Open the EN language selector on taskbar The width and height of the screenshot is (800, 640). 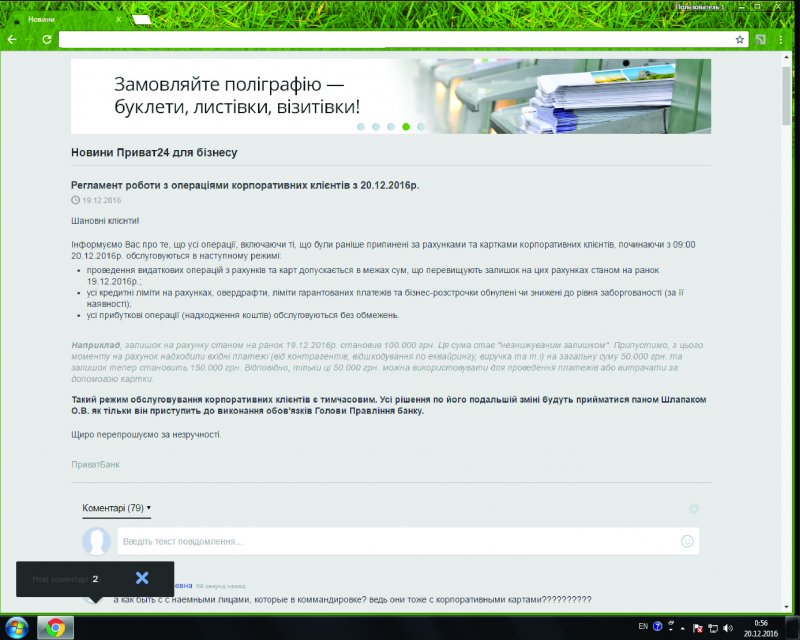click(x=643, y=627)
